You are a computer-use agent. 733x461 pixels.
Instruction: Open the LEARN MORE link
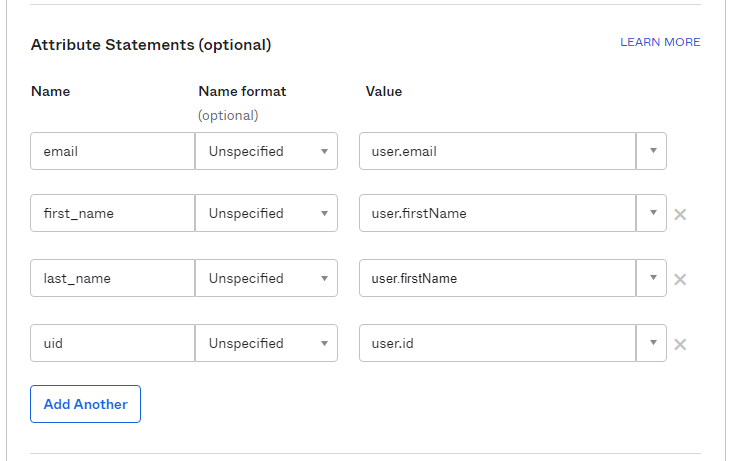[660, 42]
